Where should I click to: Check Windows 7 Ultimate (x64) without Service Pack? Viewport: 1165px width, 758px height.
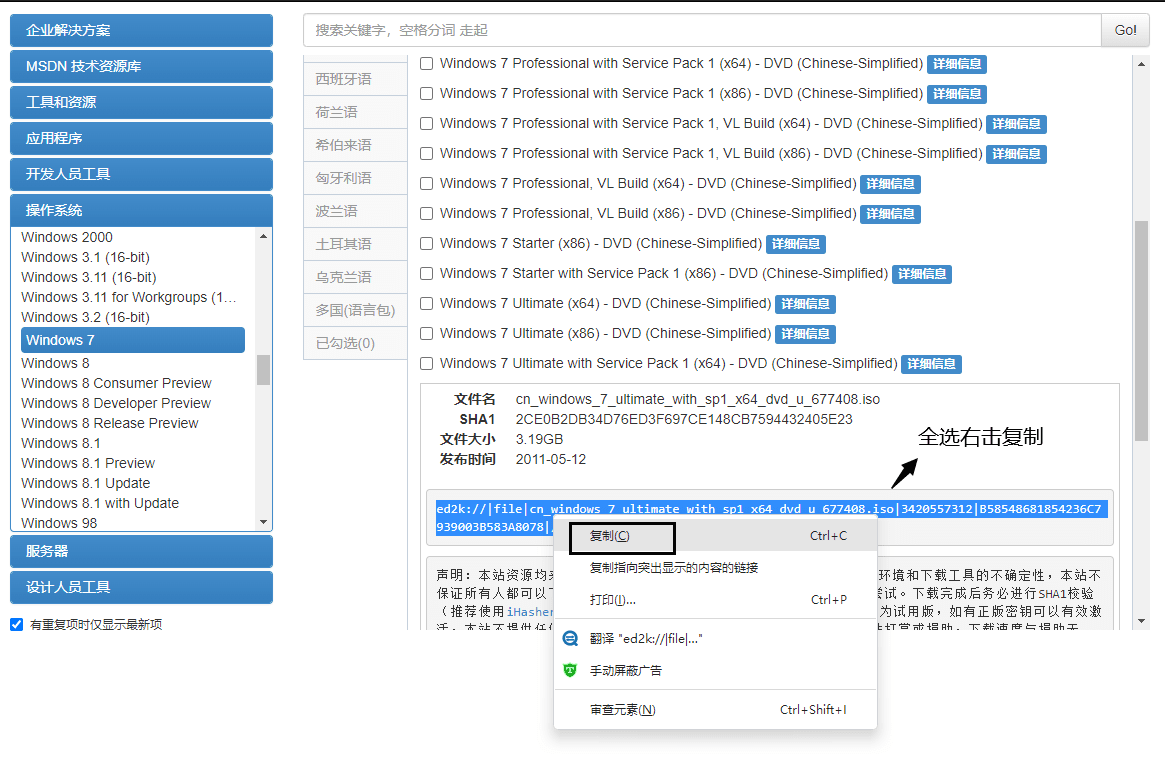426,303
